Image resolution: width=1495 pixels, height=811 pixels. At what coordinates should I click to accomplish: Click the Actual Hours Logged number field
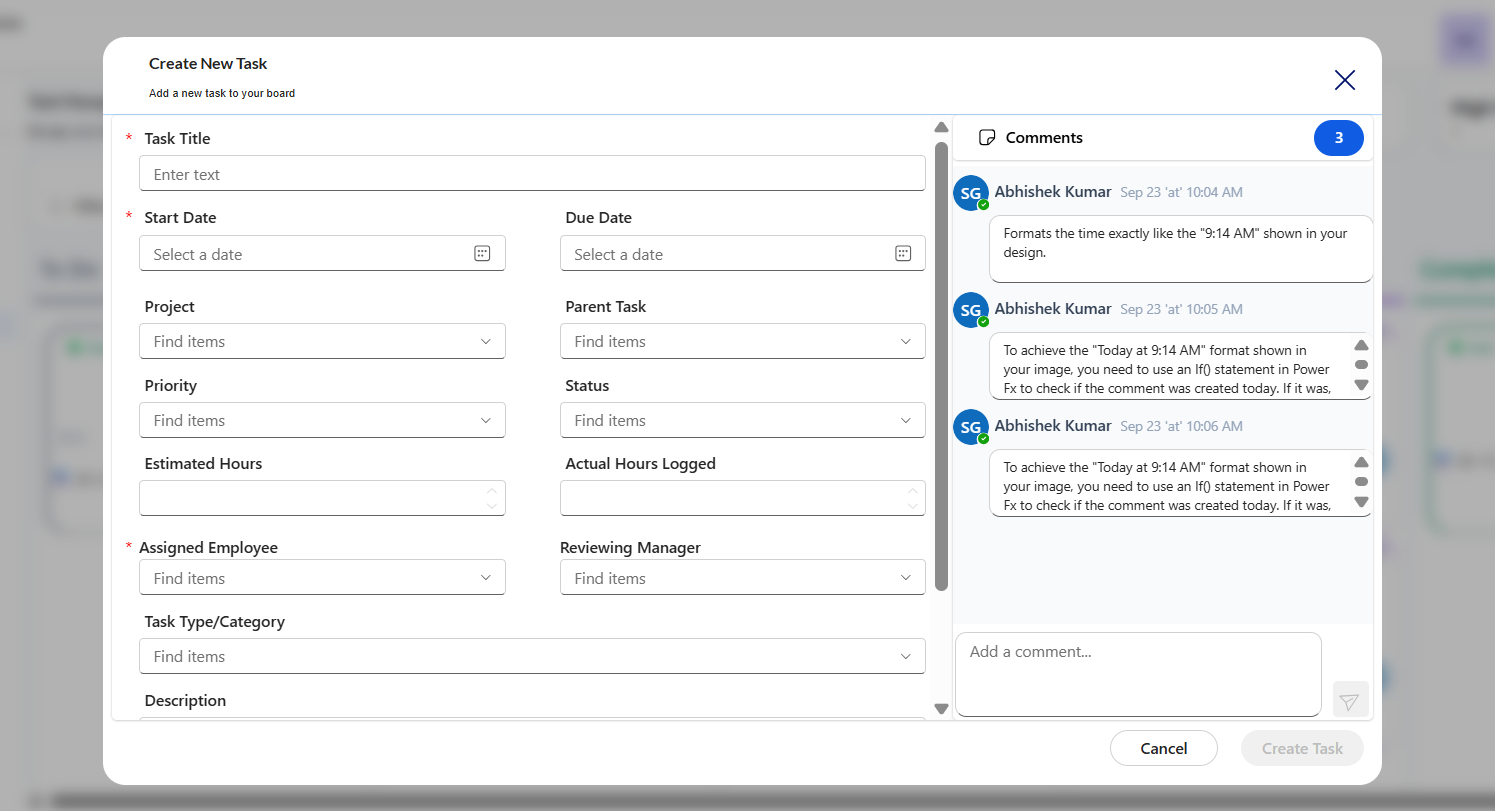point(743,498)
